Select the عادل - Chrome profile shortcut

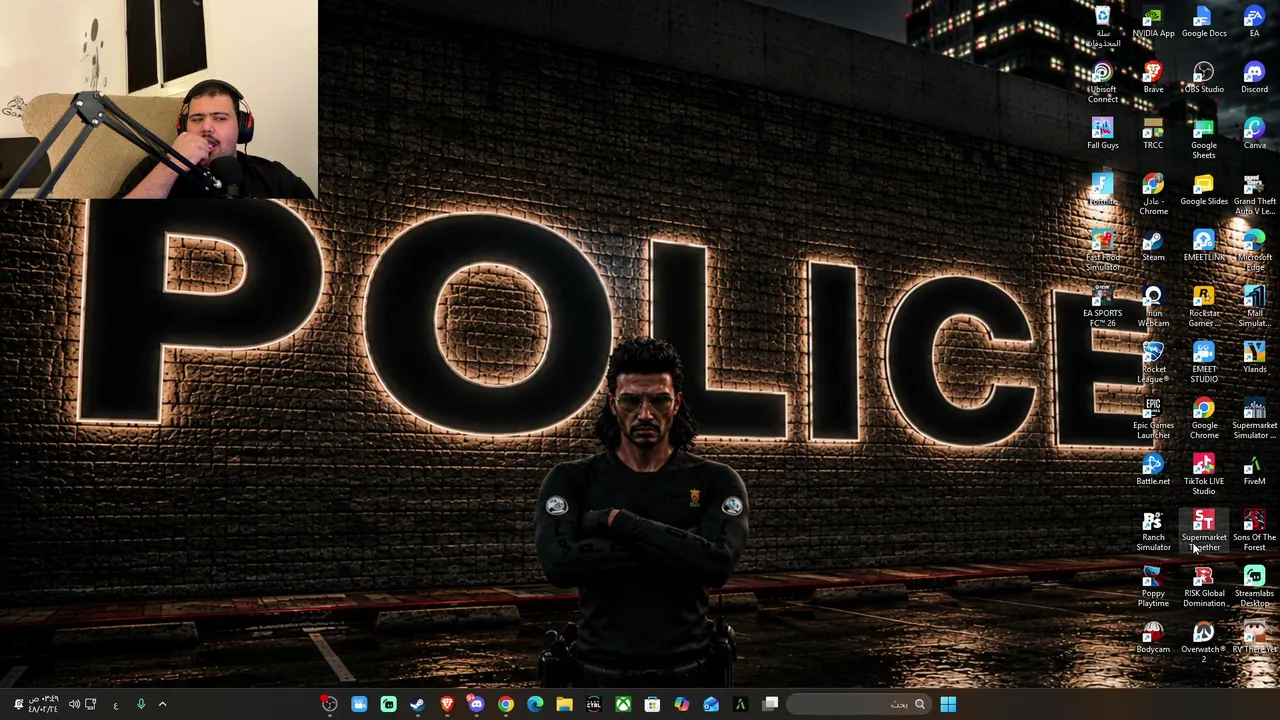coord(1153,194)
